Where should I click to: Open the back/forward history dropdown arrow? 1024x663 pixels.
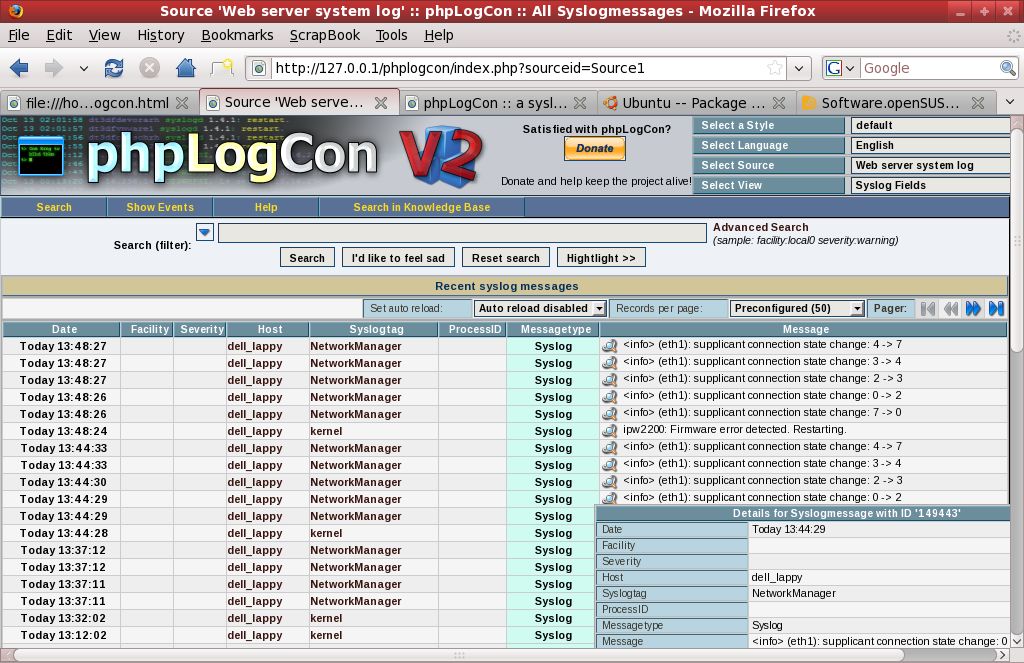click(83, 68)
